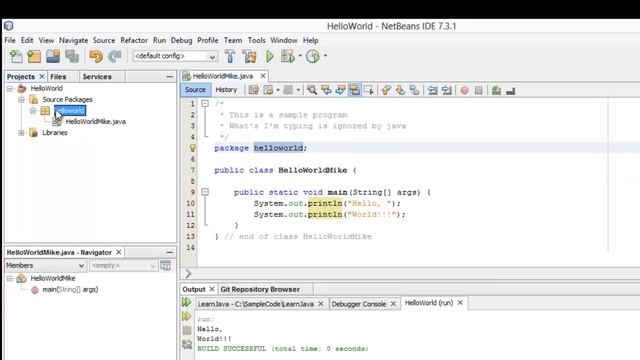Image resolution: width=640 pixels, height=360 pixels.
Task: Select main(String[] args) in Navigator
Action: (70, 289)
